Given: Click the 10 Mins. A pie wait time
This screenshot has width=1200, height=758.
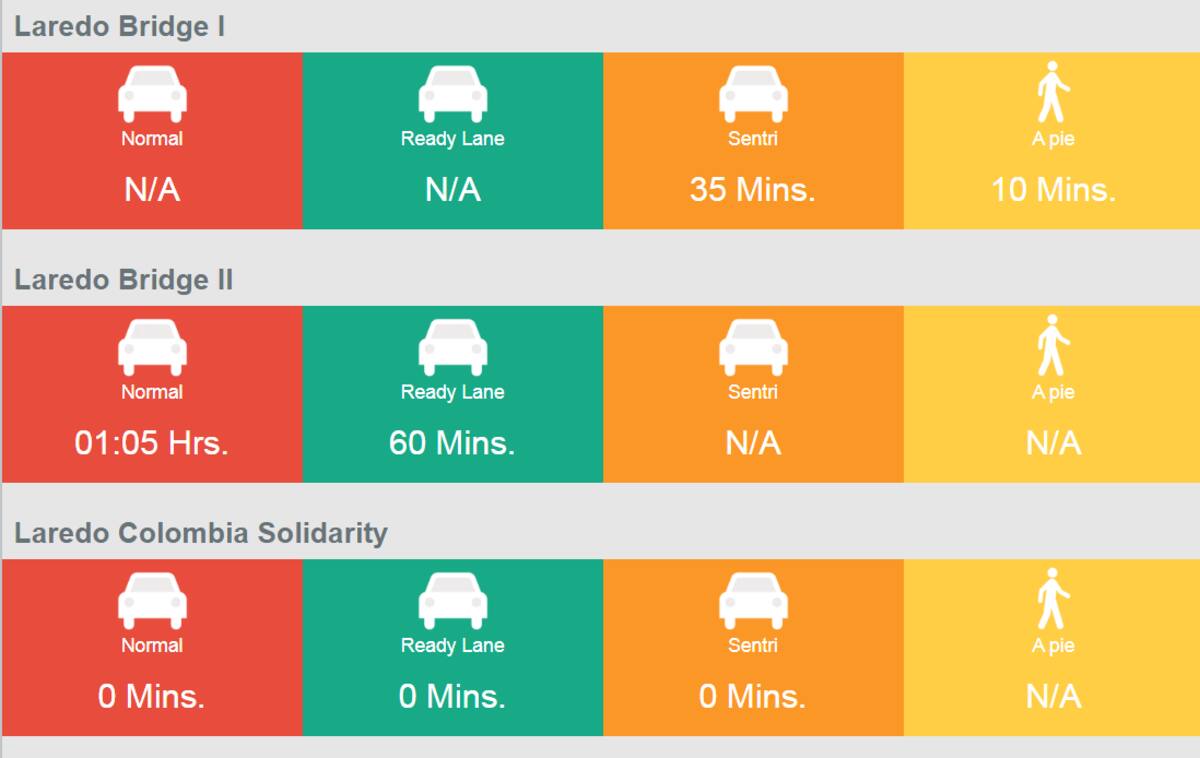Looking at the screenshot, I should click(x=1053, y=189).
